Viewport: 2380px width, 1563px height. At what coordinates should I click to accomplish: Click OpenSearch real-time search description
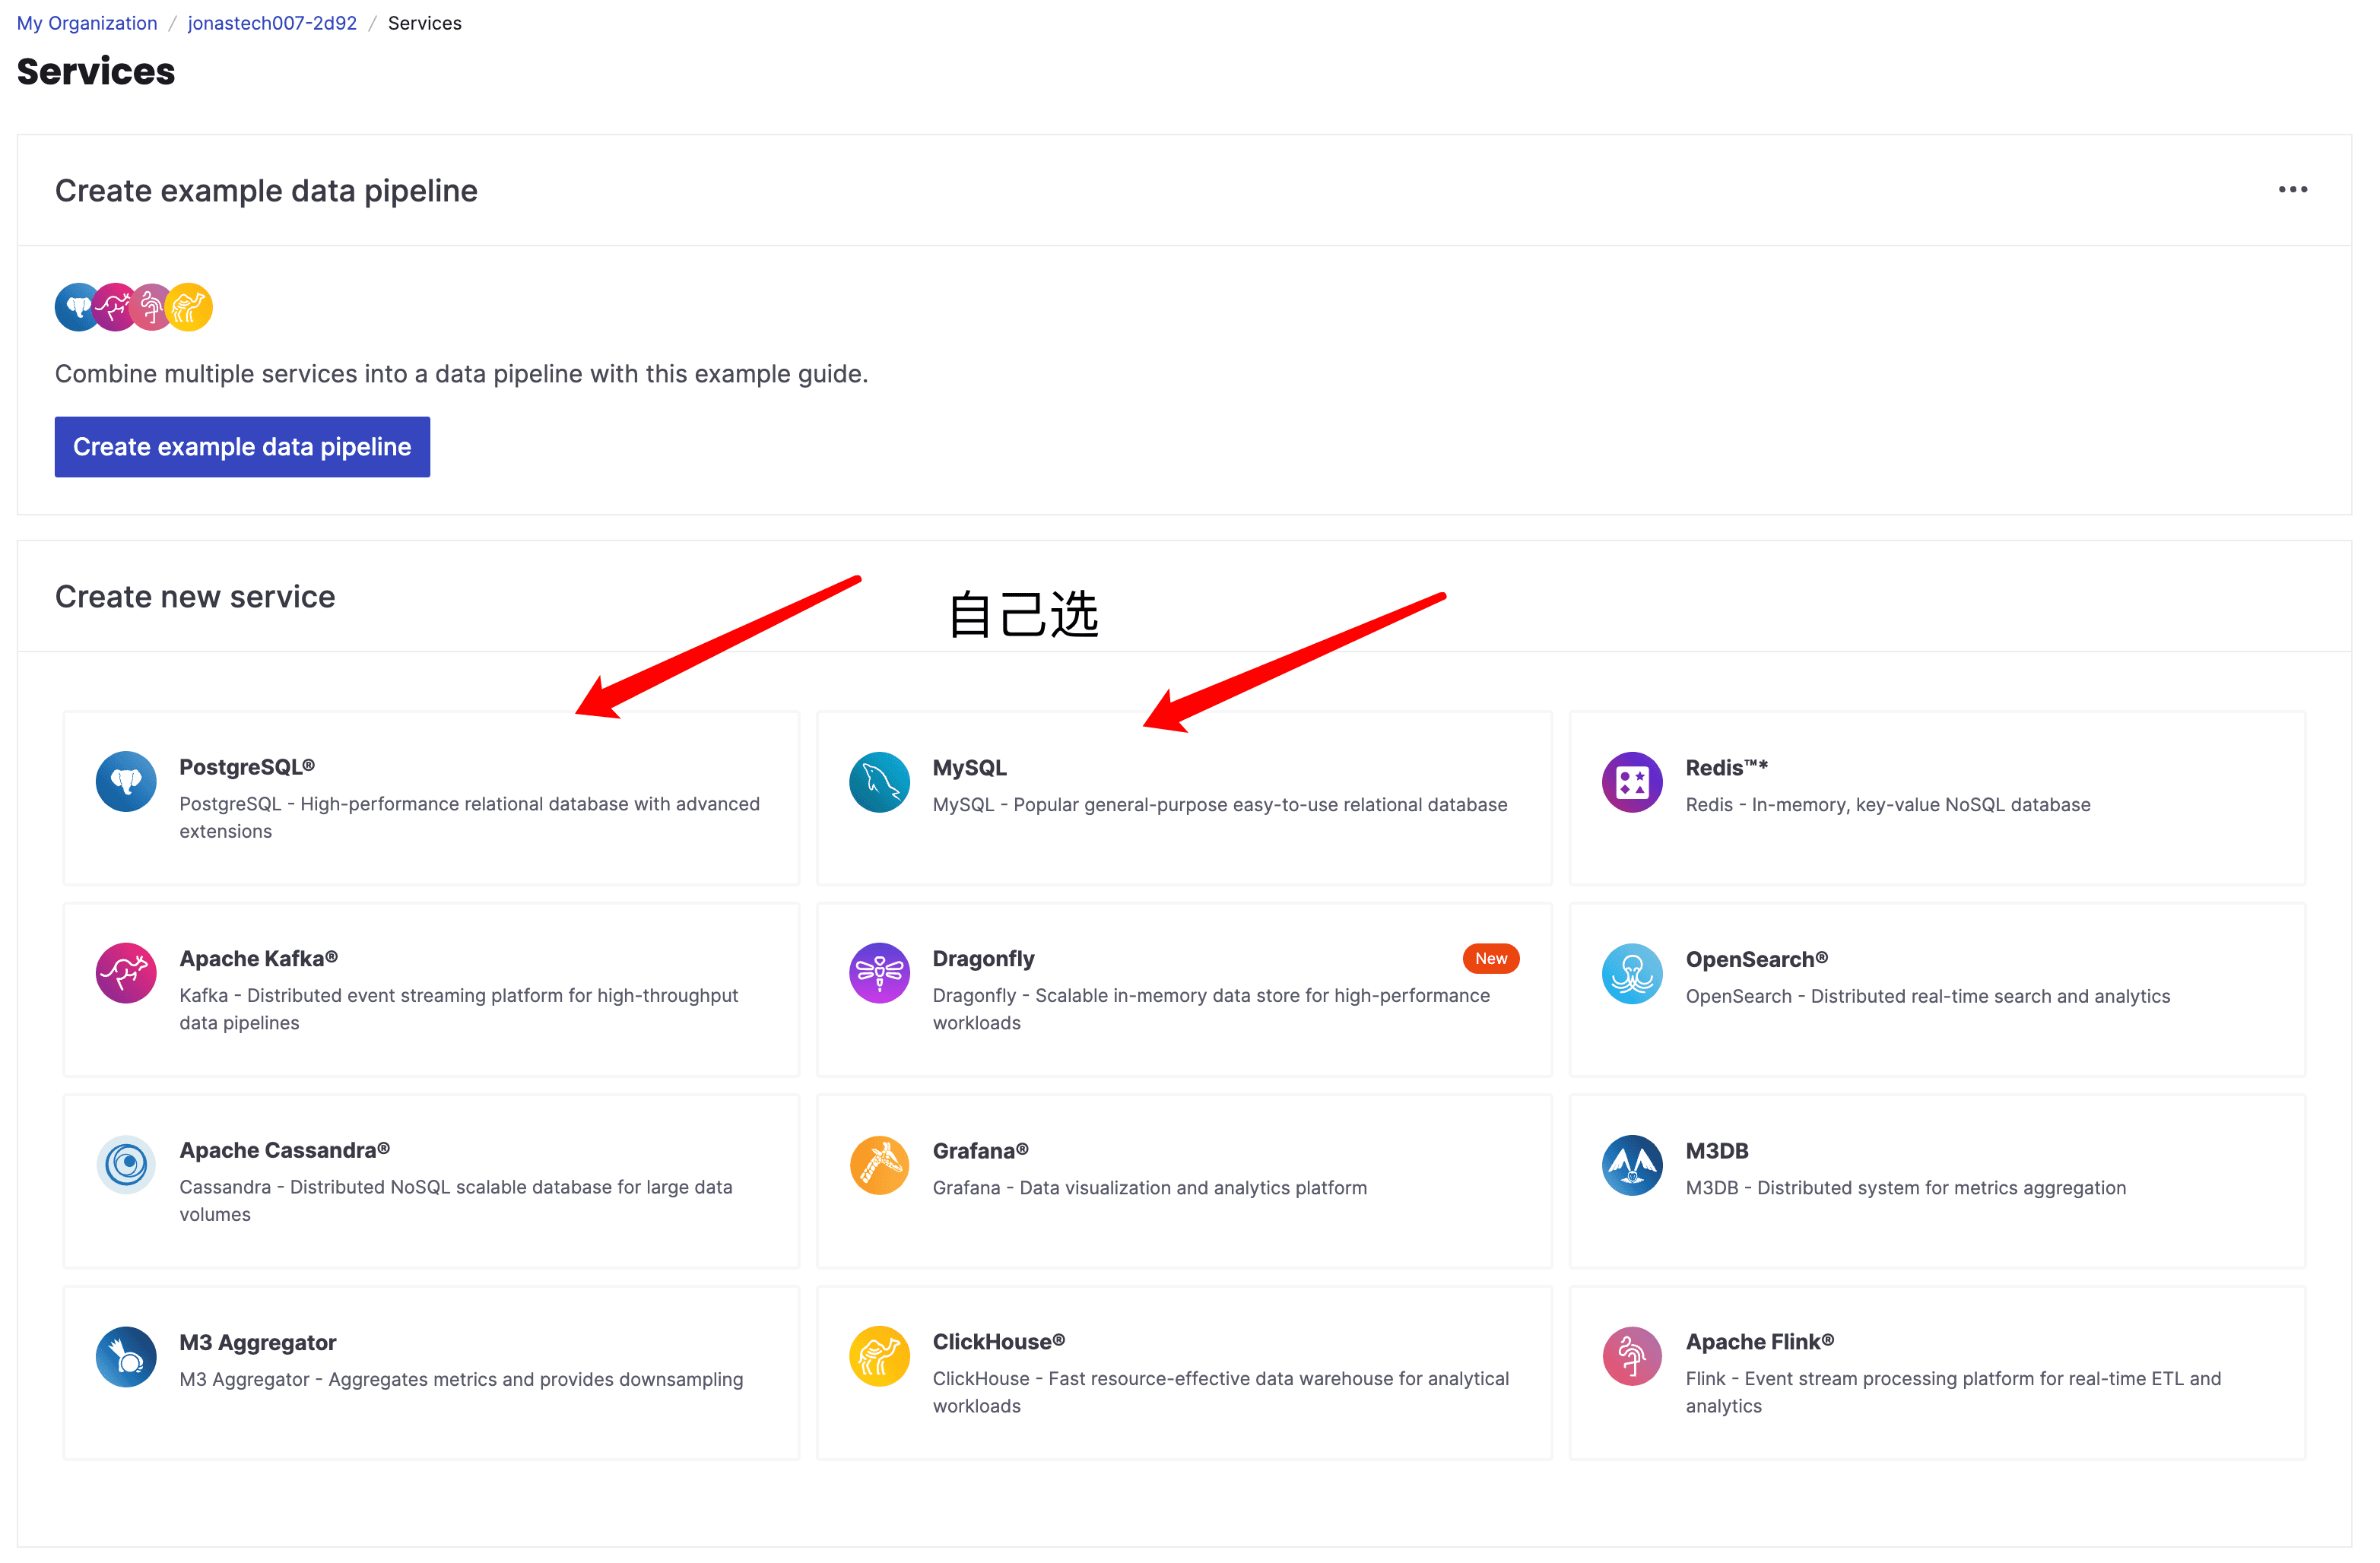click(x=1927, y=997)
